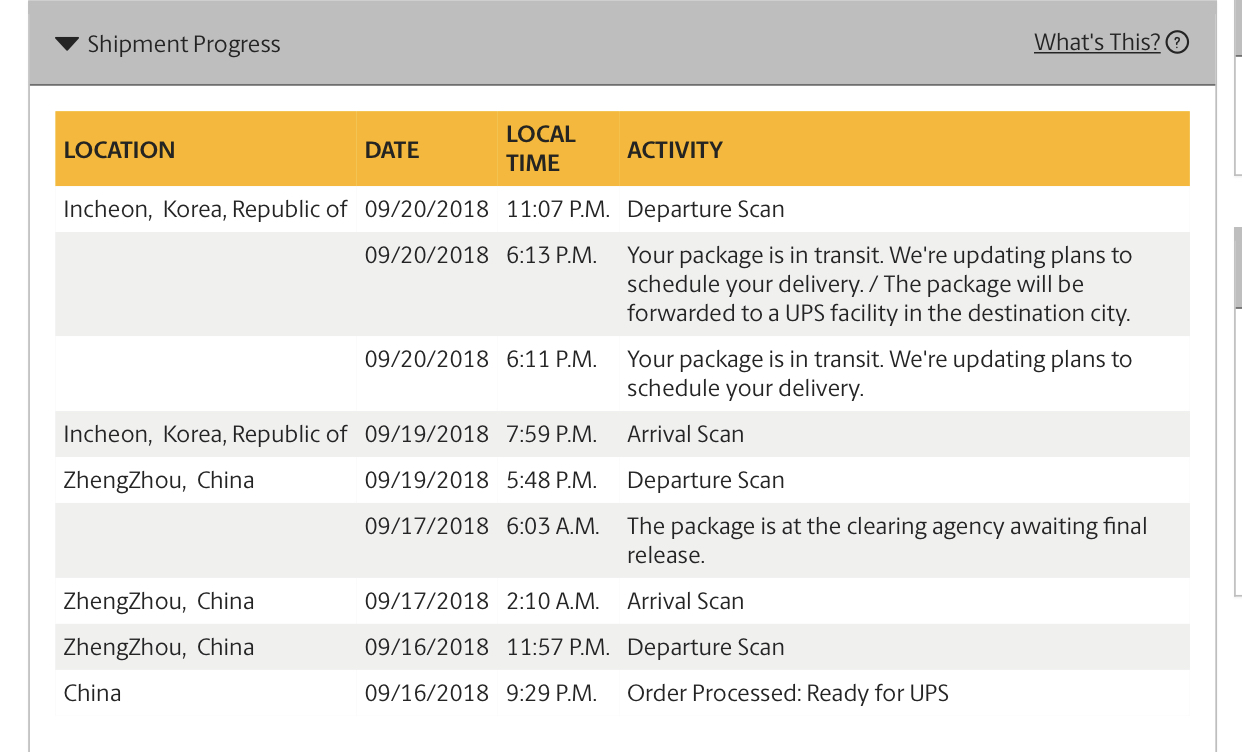Open the "What's This?" link
Viewport: 1242px width, 752px height.
1097,42
